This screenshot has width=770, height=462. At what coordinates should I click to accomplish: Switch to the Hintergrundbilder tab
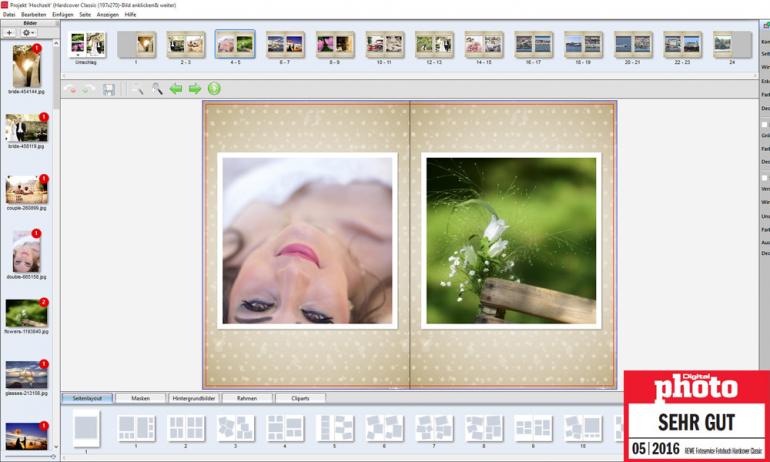194,398
